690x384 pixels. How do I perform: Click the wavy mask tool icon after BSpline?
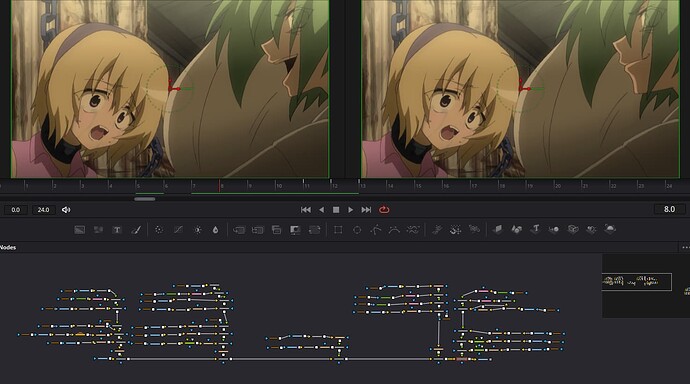tap(413, 230)
